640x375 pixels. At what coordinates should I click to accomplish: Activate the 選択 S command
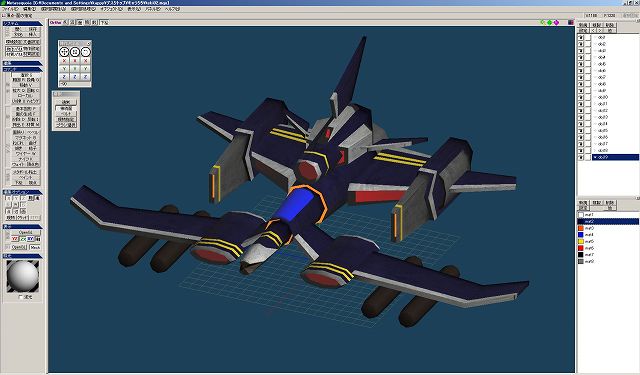(26, 75)
